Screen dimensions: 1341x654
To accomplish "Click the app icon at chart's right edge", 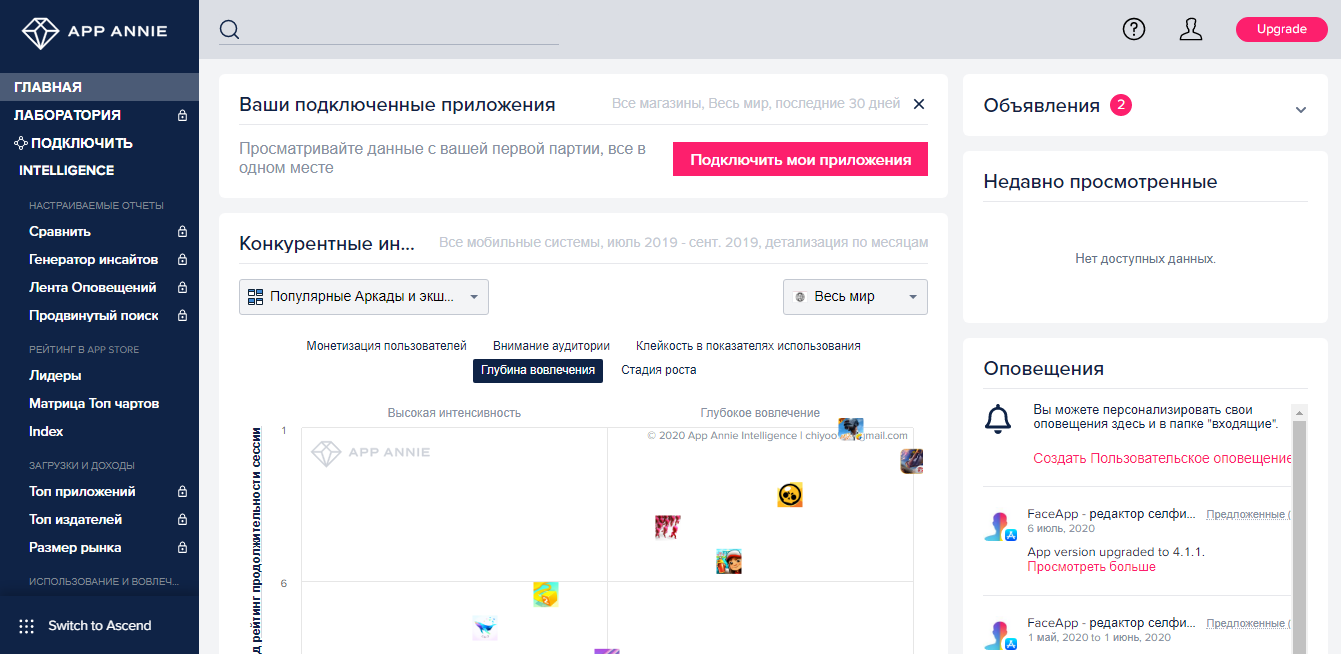I will pyautogui.click(x=912, y=461).
